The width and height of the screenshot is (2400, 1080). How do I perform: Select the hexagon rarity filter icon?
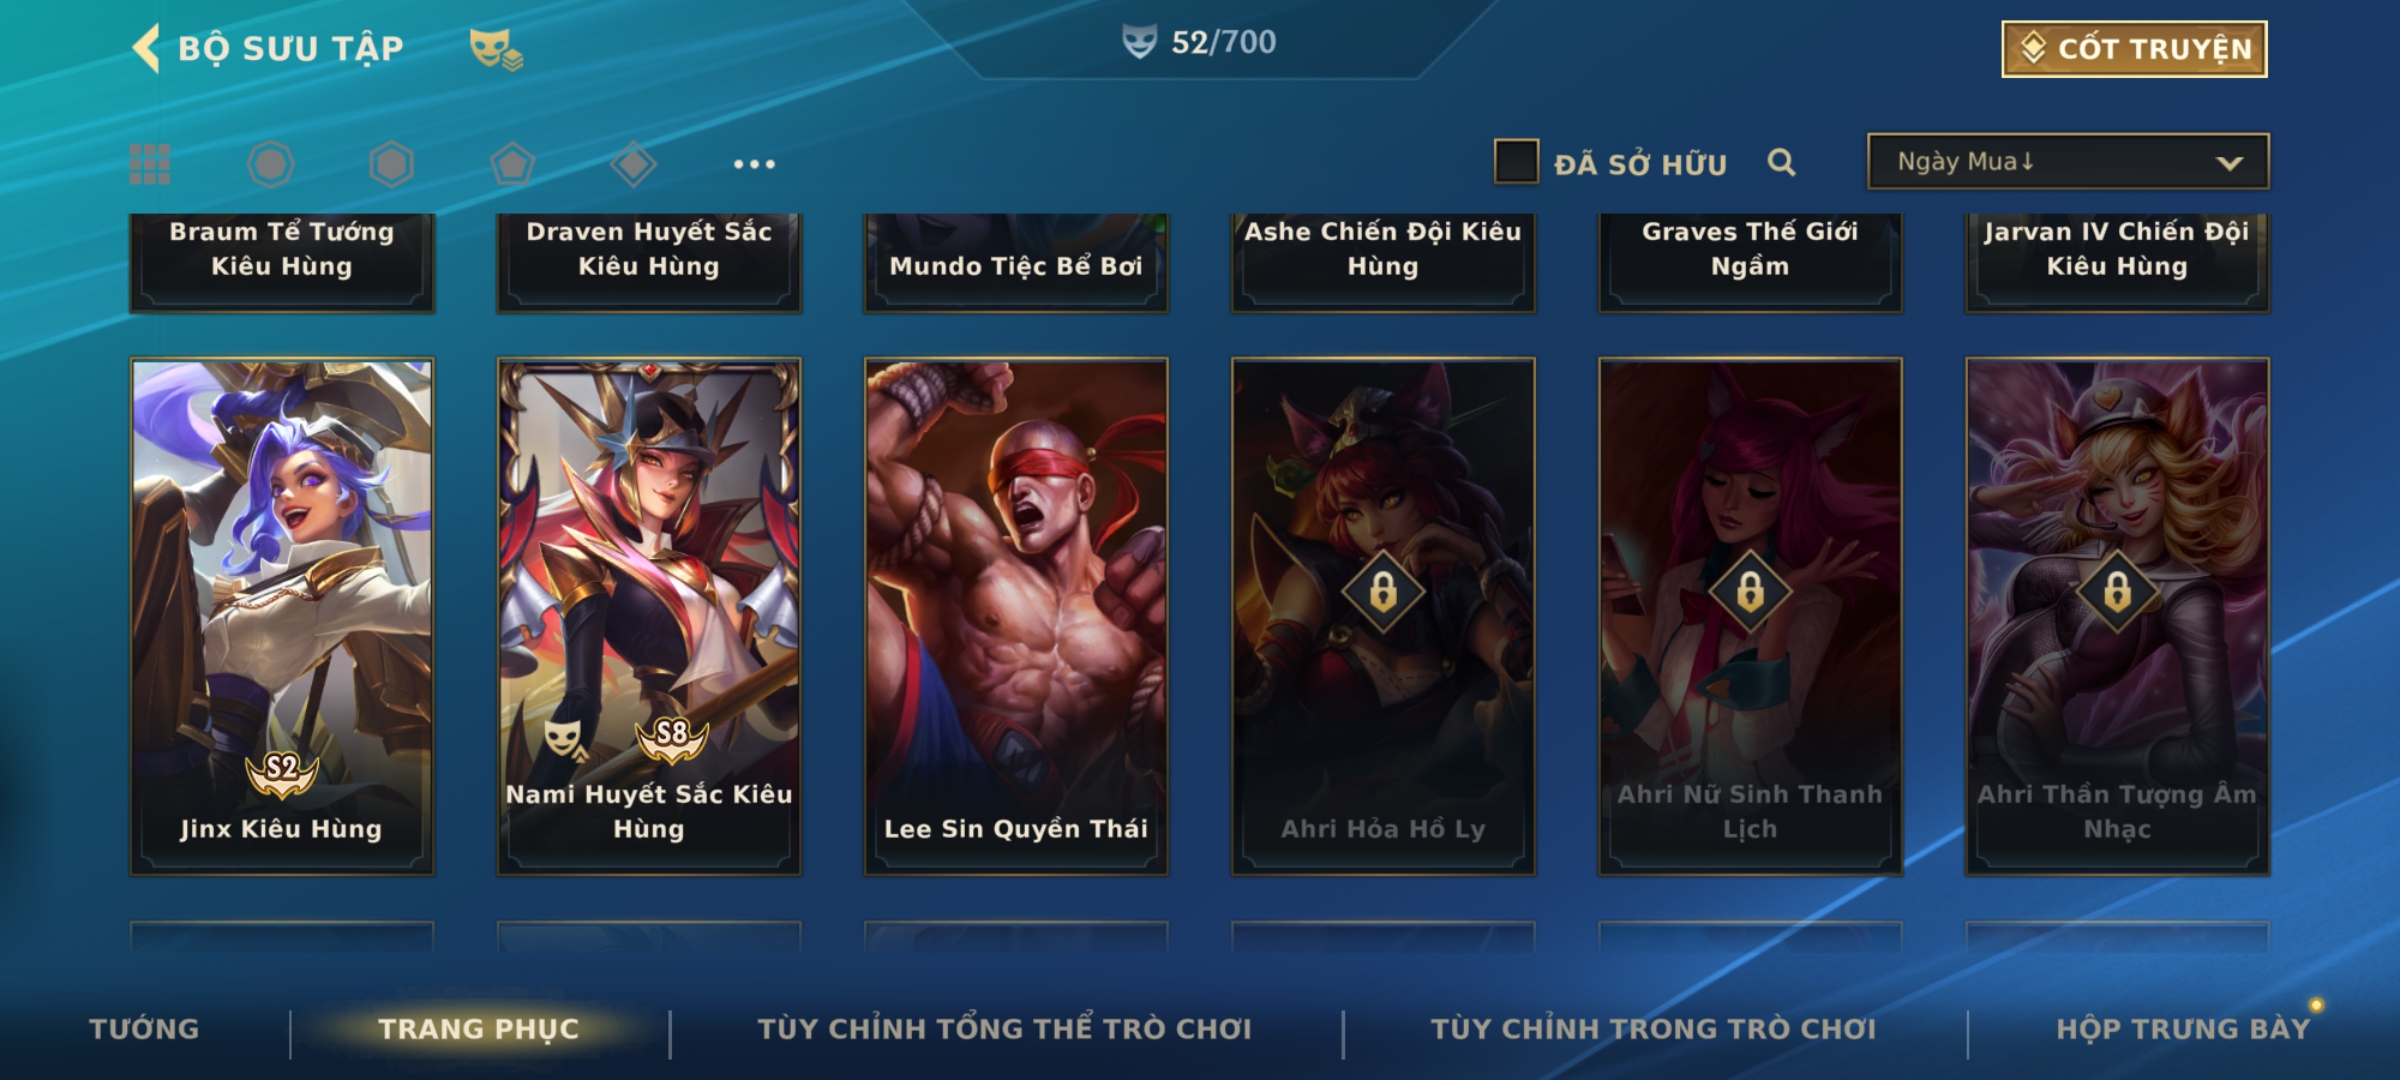coord(391,164)
